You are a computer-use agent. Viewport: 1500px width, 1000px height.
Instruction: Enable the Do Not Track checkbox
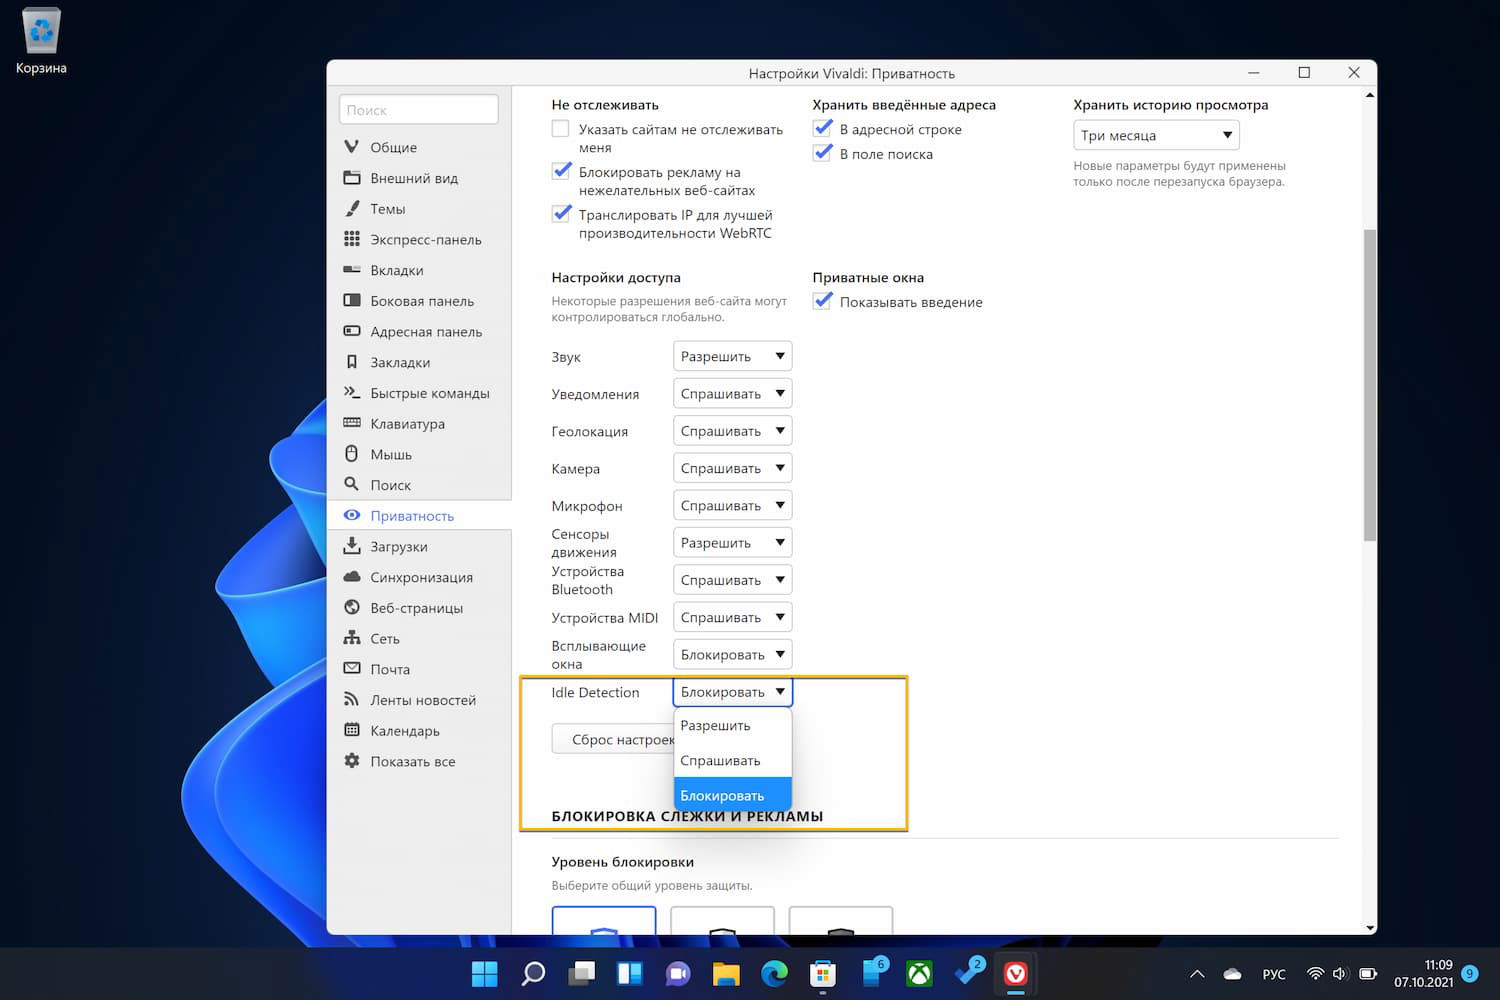561,129
